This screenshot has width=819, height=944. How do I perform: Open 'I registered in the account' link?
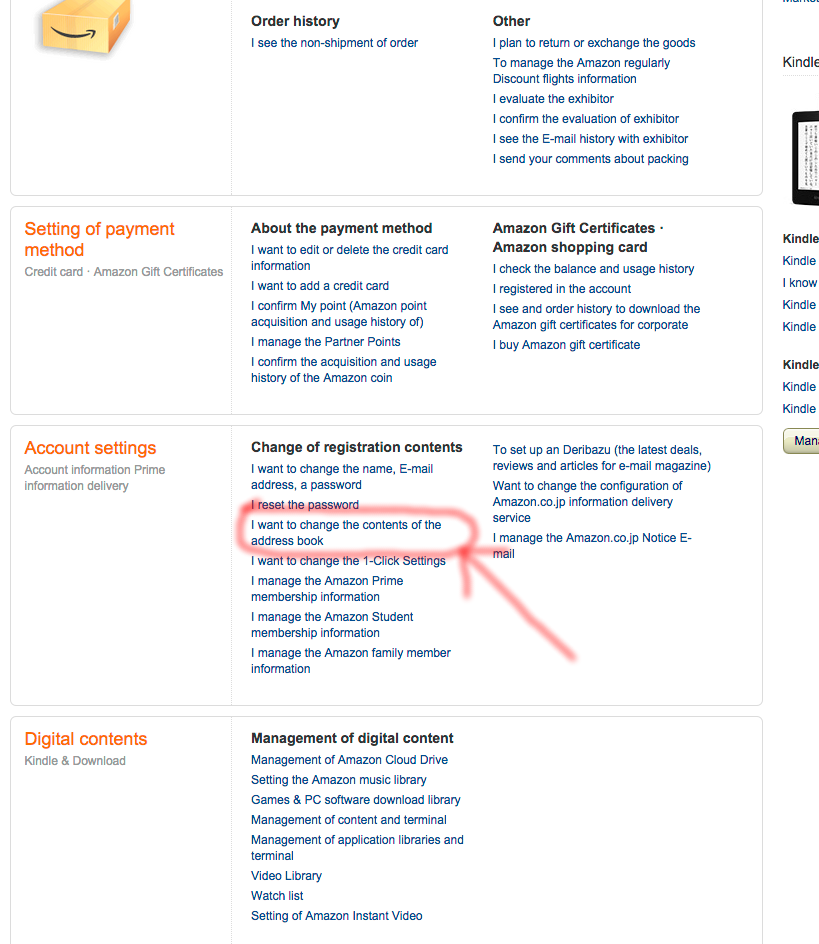(x=561, y=288)
